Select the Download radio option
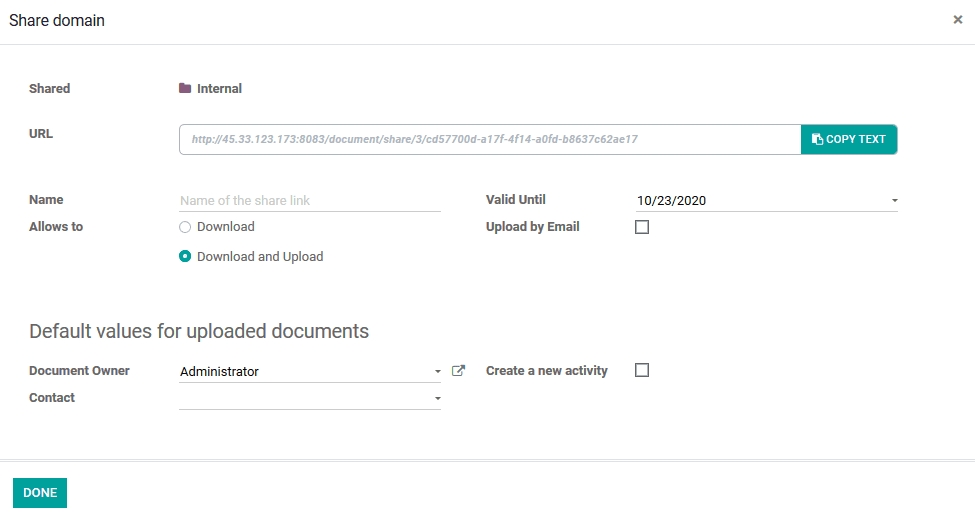The height and width of the screenshot is (525, 975). (185, 227)
